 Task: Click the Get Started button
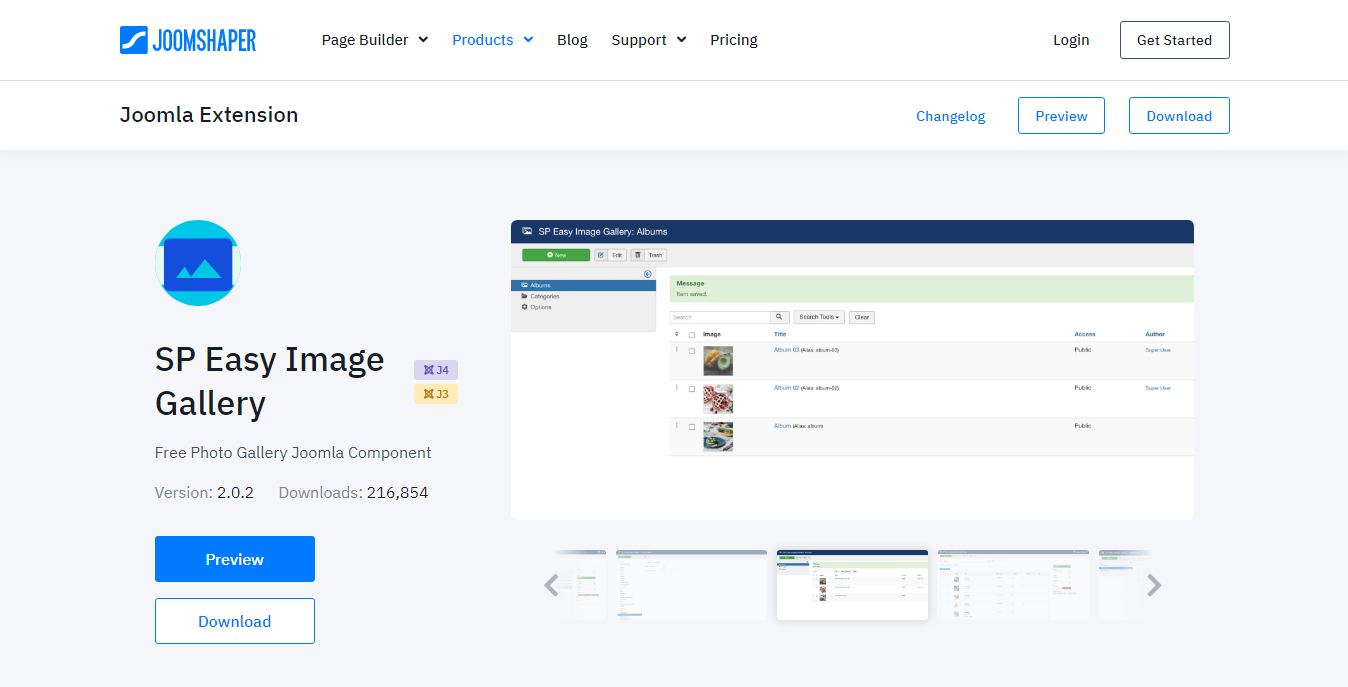pos(1174,40)
